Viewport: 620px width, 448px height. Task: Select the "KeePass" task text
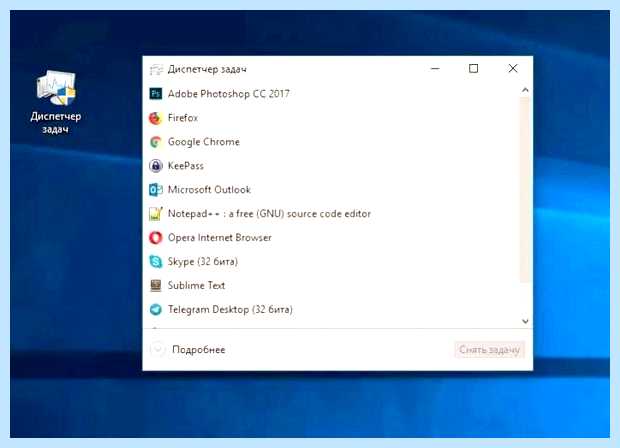click(185, 166)
